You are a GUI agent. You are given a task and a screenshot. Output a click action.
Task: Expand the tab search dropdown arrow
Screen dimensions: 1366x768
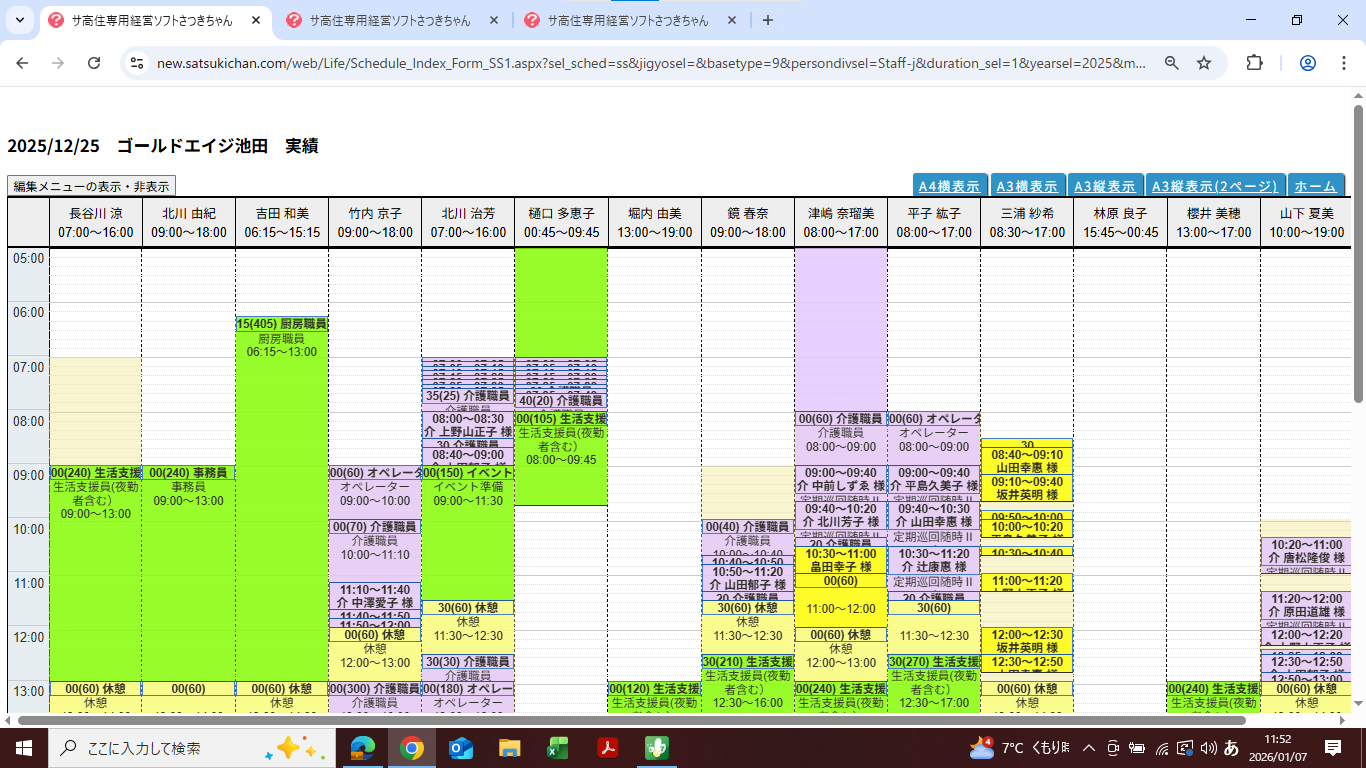tap(20, 20)
